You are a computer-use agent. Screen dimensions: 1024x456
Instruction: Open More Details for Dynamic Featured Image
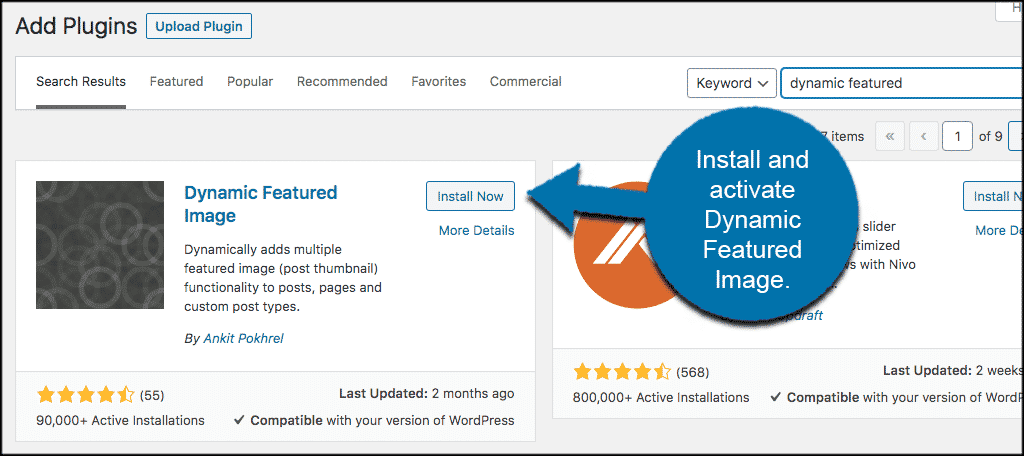click(x=477, y=231)
